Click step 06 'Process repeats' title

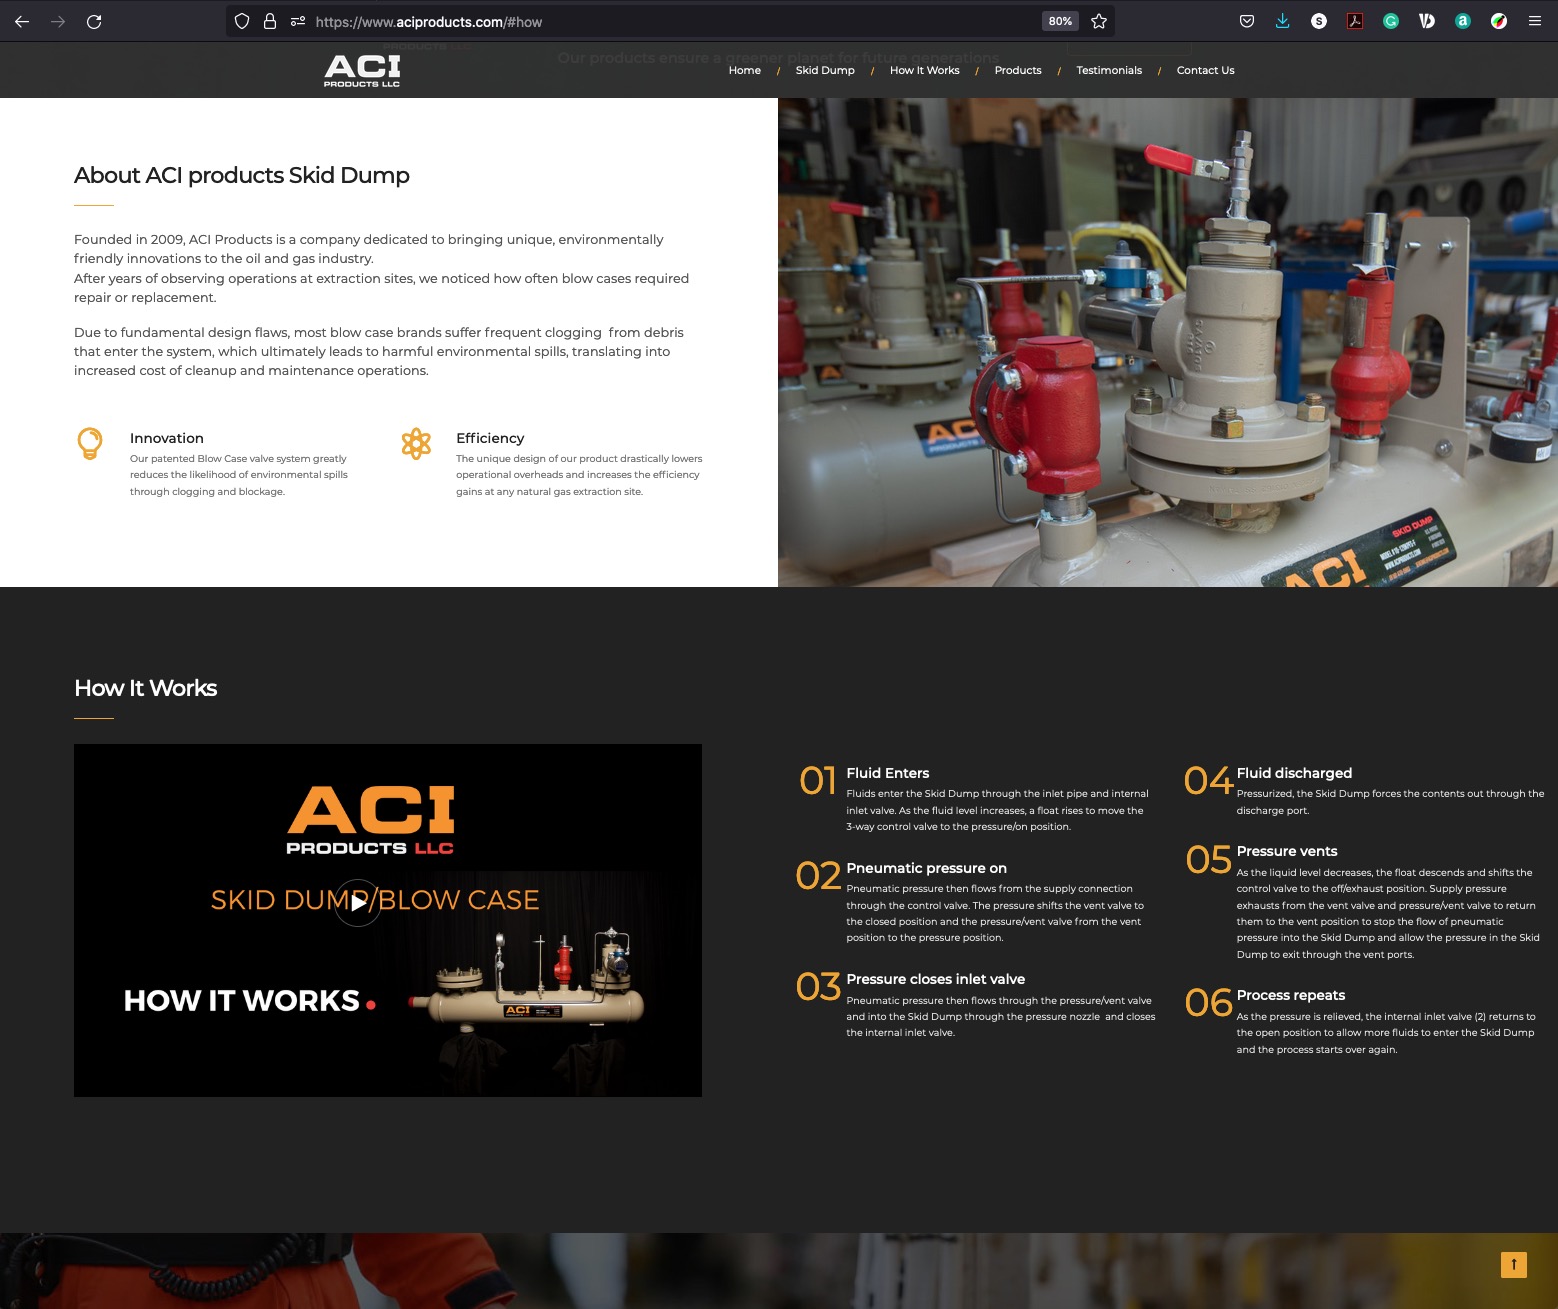1291,995
